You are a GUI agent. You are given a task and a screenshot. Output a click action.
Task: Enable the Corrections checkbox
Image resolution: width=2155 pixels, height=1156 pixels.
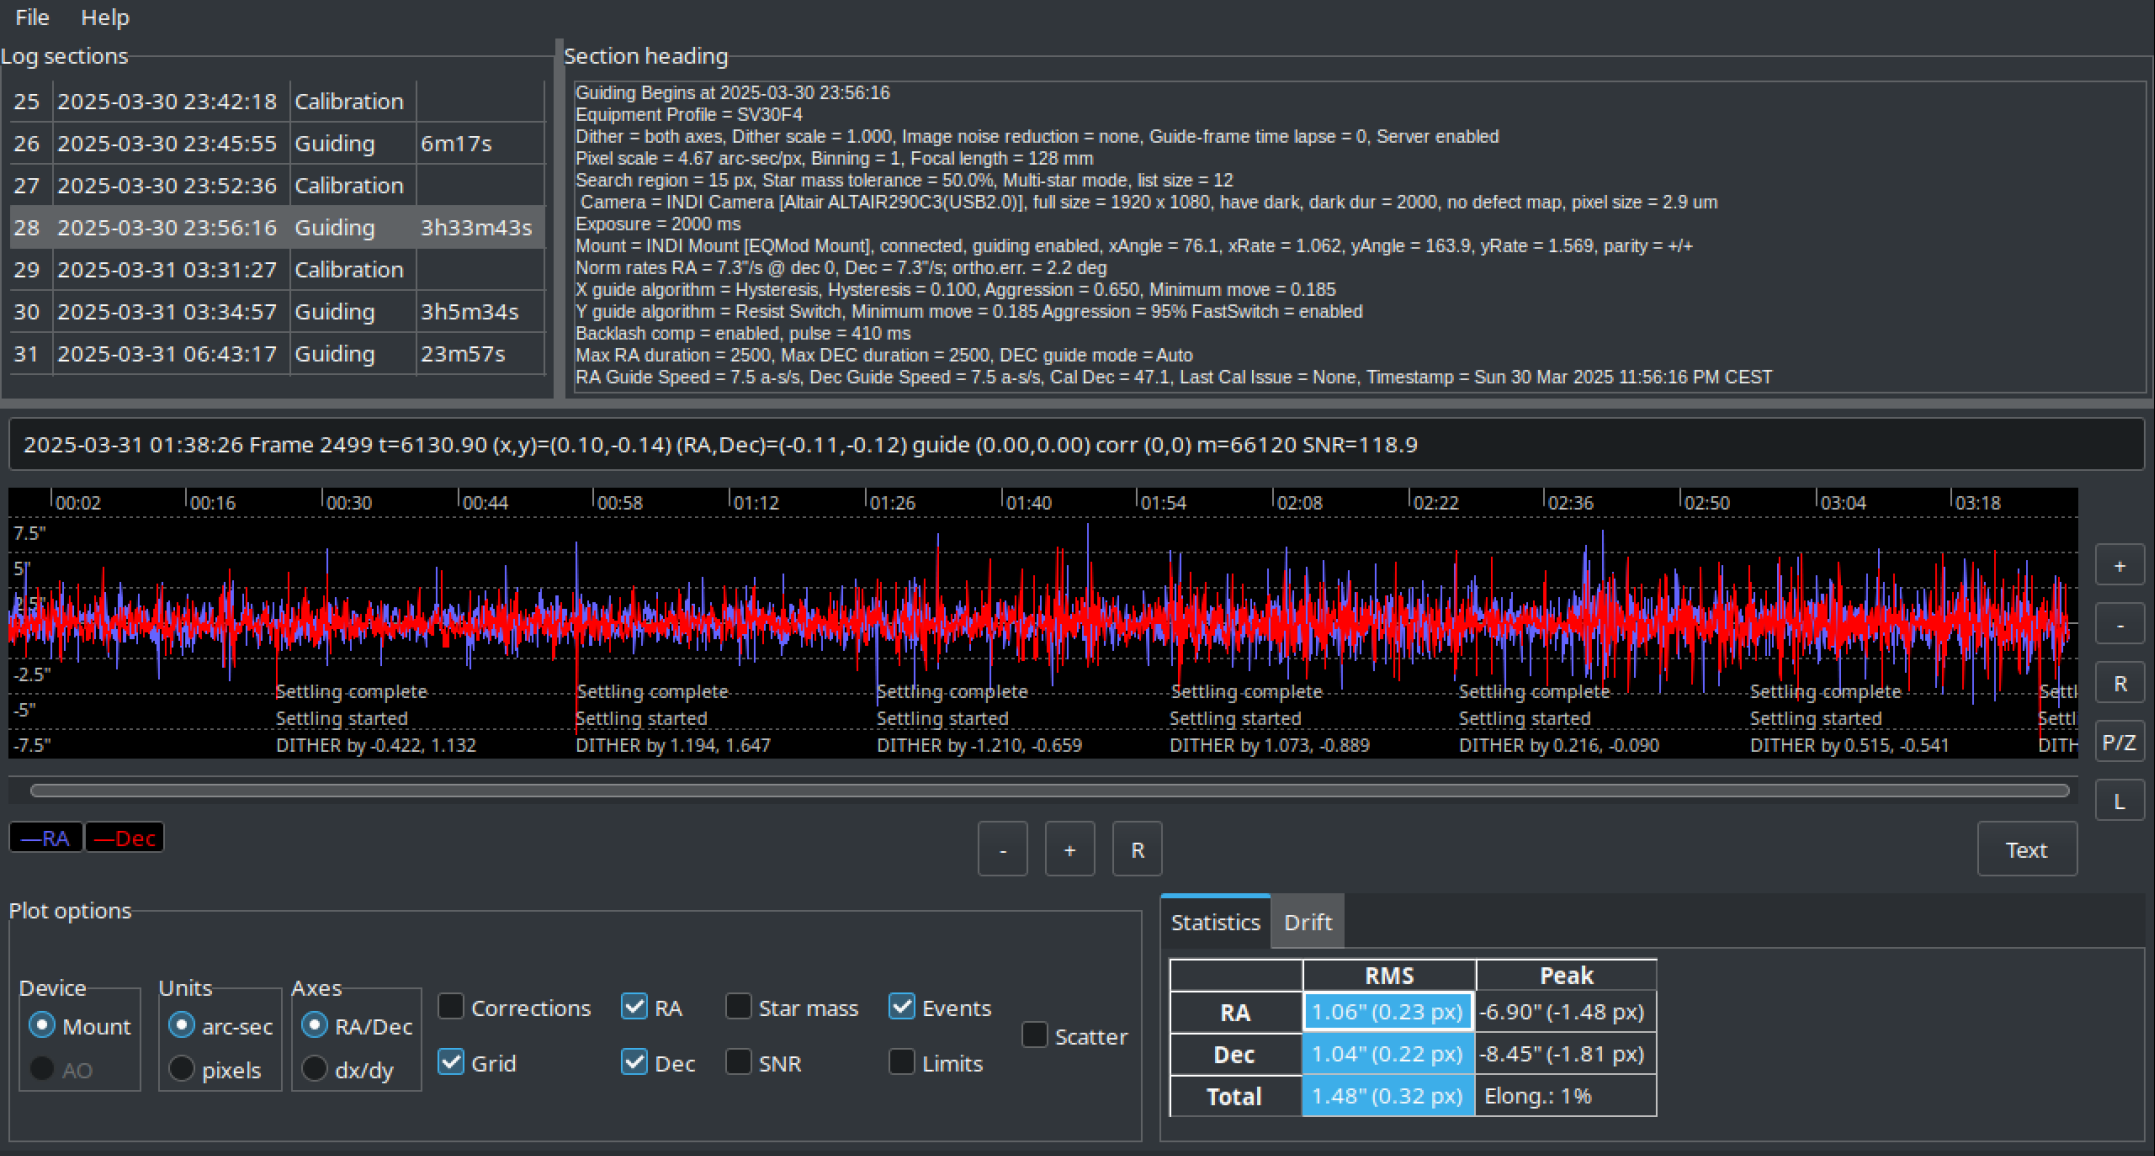tap(452, 1007)
